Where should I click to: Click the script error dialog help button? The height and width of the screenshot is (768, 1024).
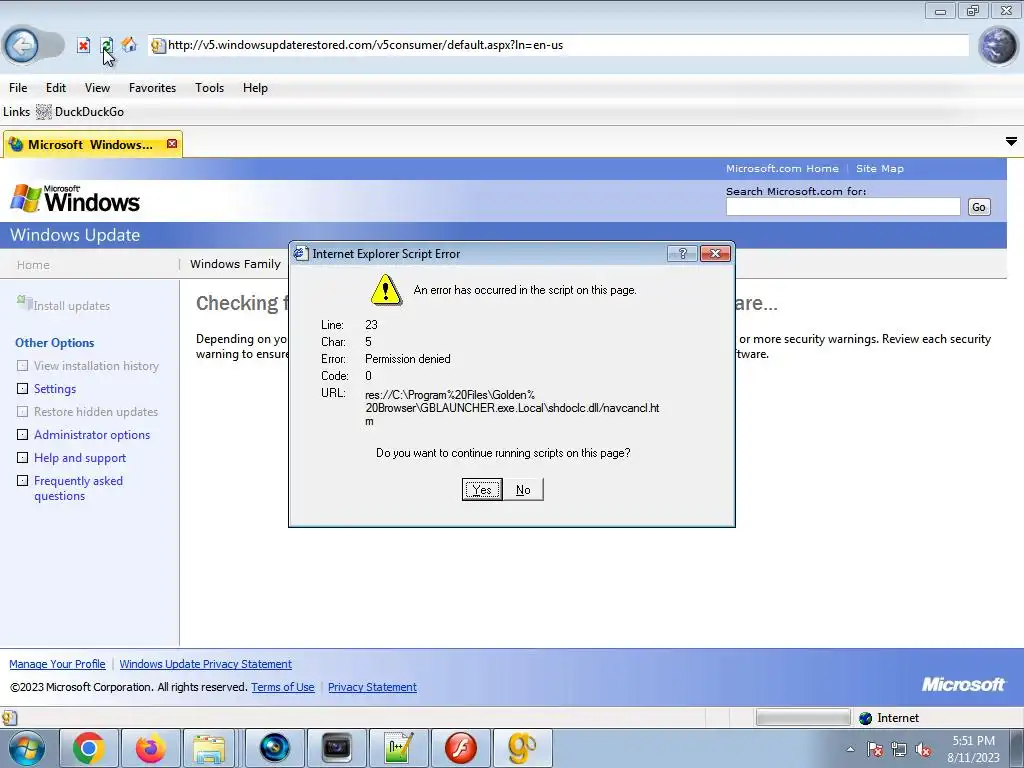[682, 253]
